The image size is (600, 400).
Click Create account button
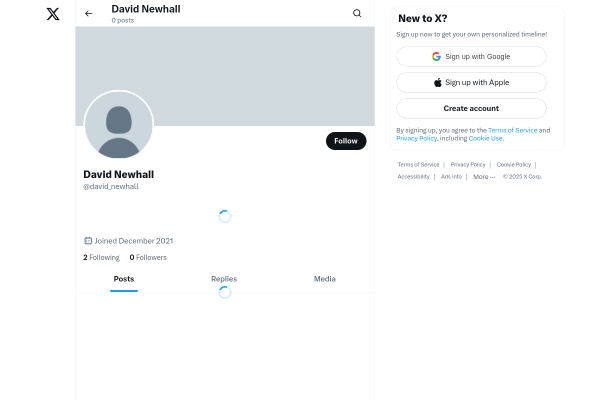471,108
